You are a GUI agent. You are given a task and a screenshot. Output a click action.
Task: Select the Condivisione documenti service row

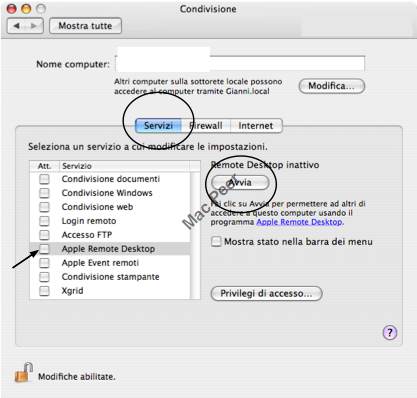(110, 179)
